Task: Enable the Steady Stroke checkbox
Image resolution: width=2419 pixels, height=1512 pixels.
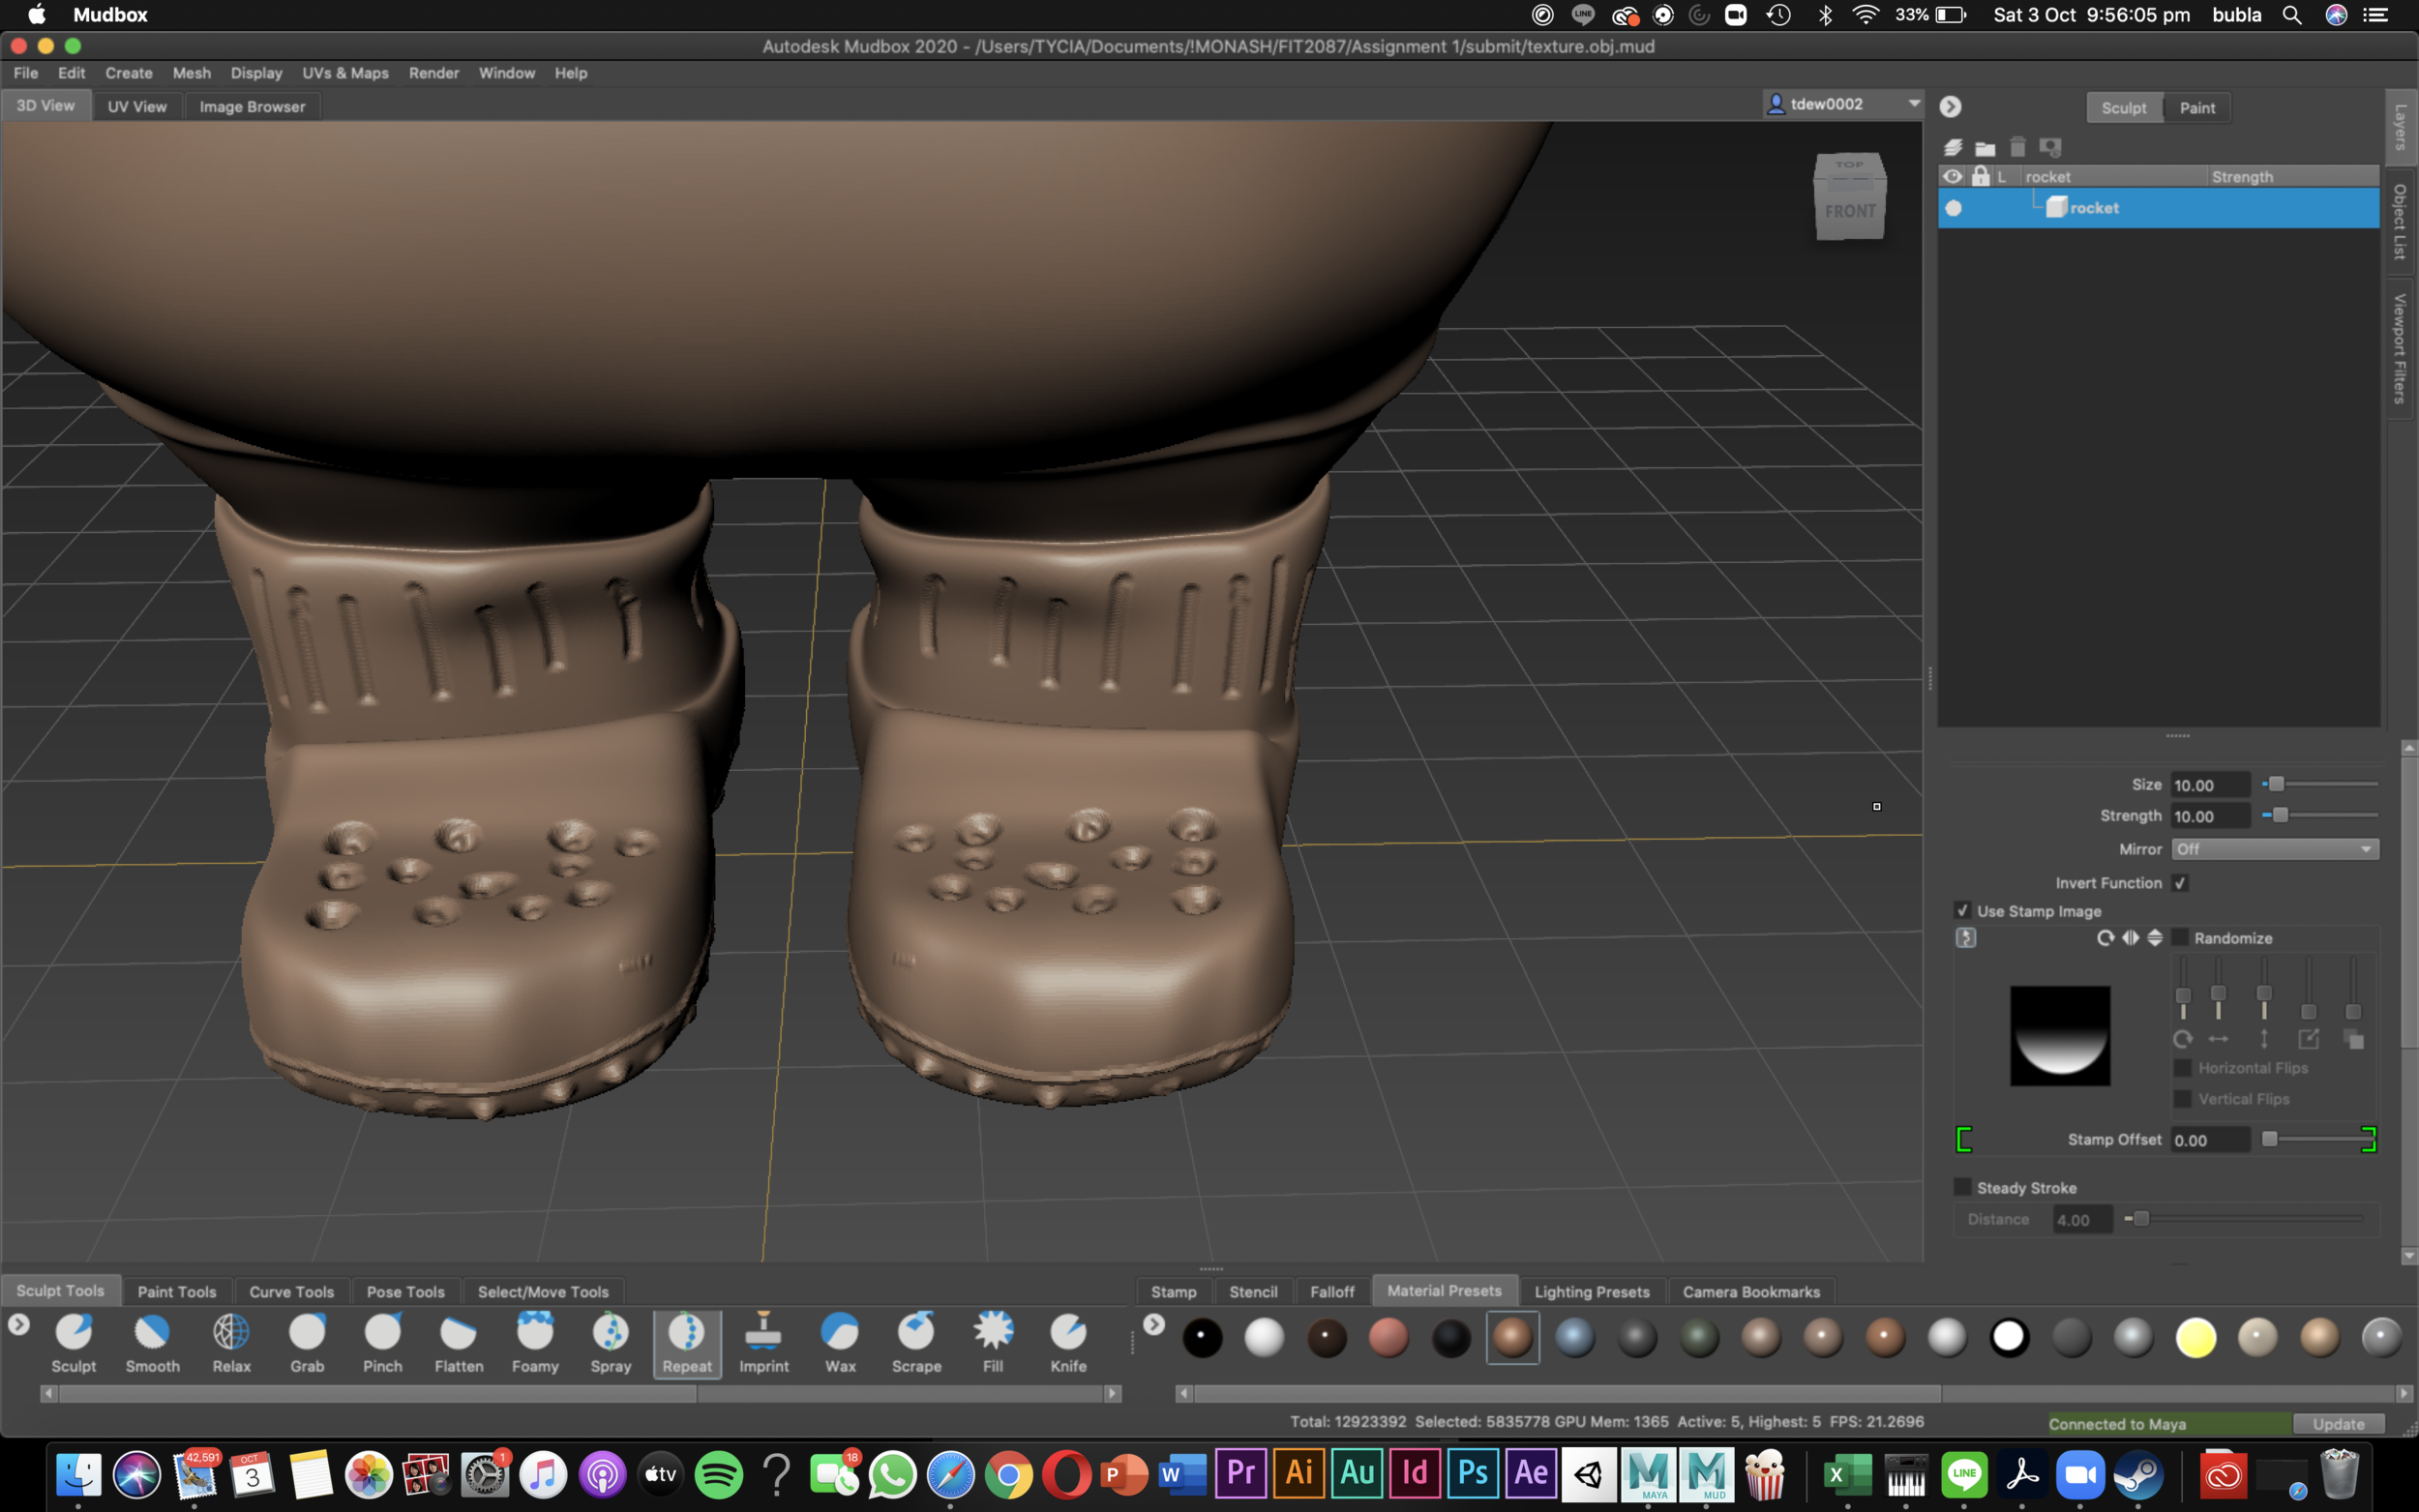Action: pos(1962,1187)
